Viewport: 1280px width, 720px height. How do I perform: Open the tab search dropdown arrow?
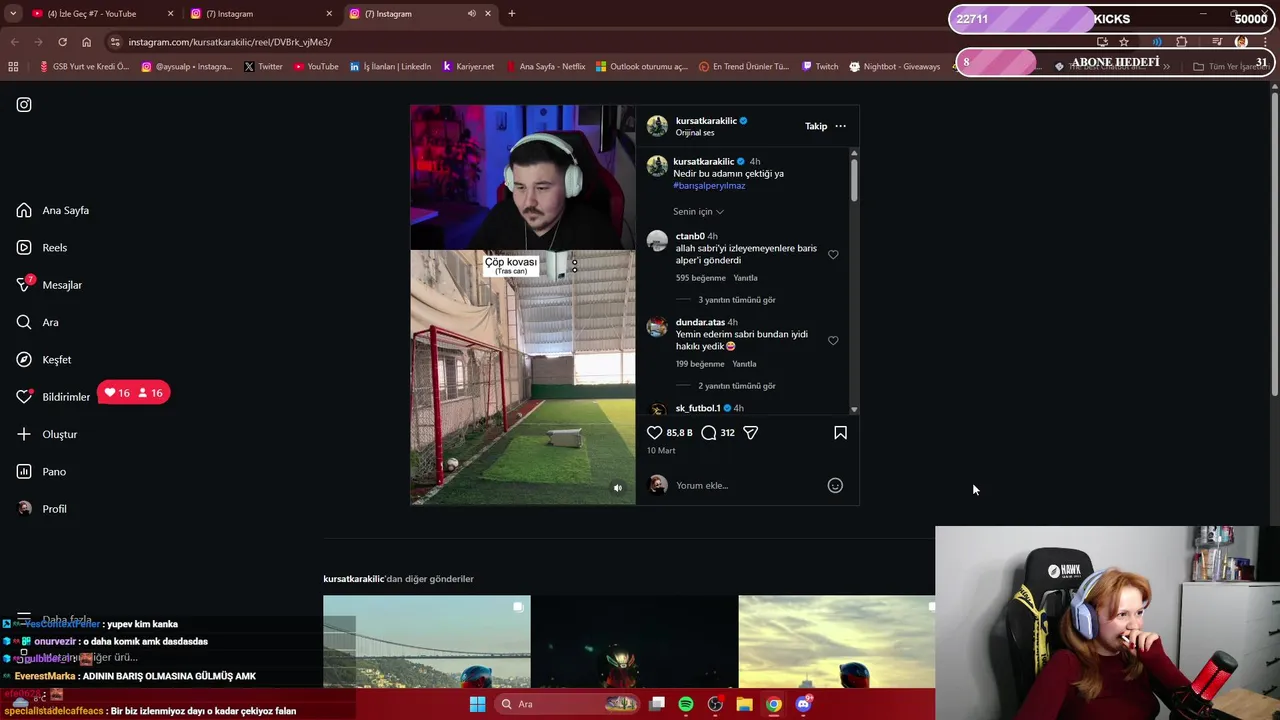tap(13, 14)
